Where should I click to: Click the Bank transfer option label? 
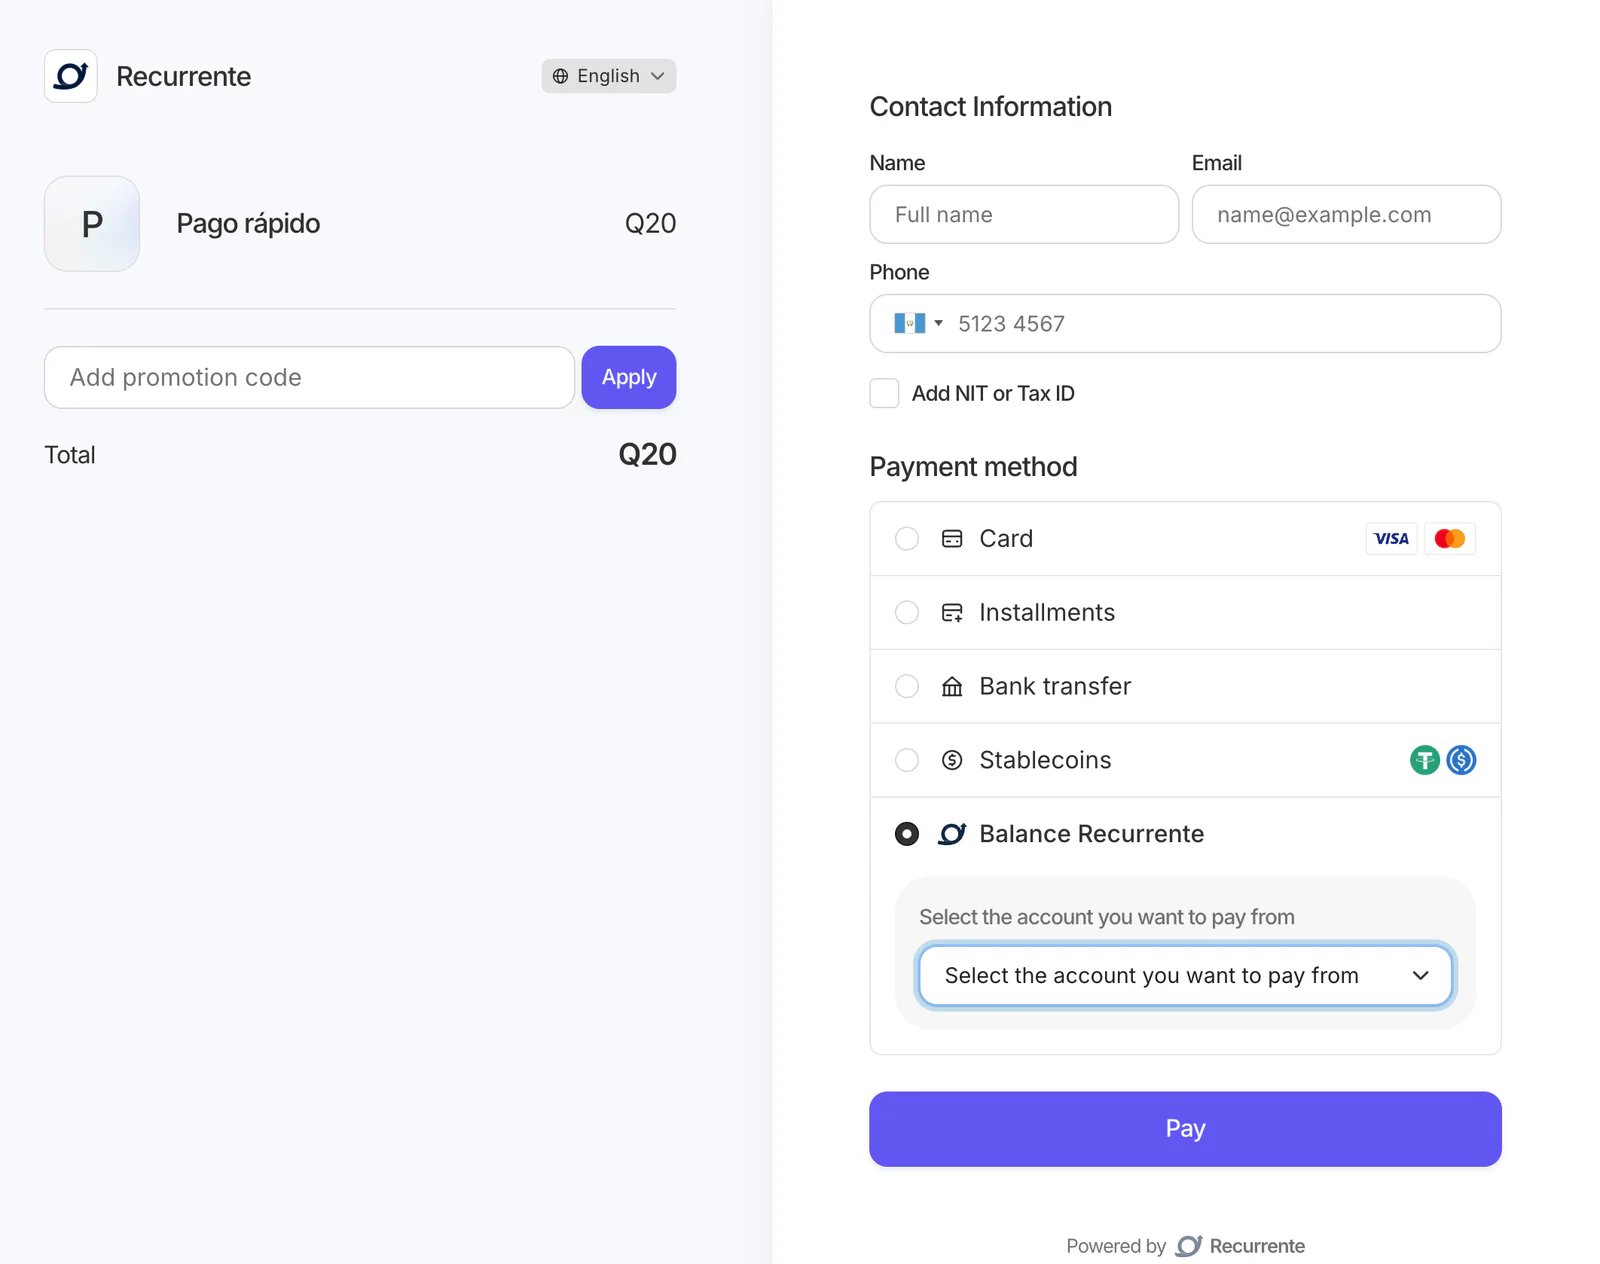tap(1055, 687)
